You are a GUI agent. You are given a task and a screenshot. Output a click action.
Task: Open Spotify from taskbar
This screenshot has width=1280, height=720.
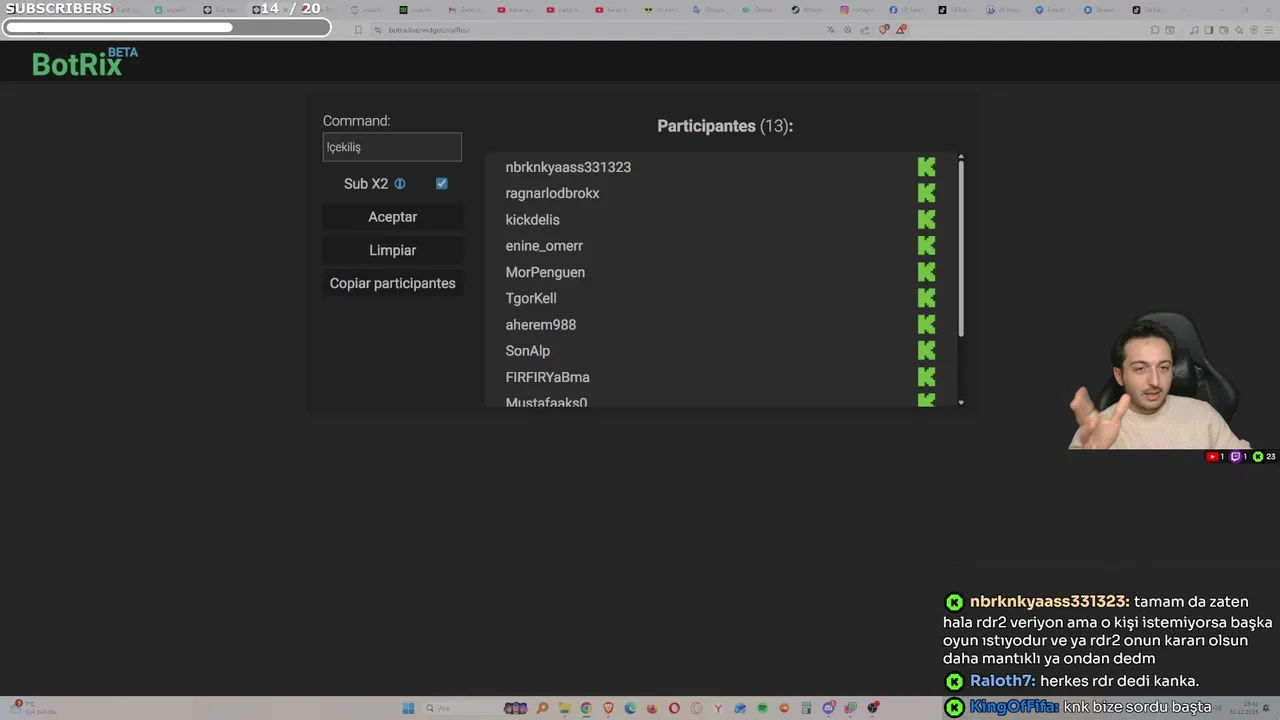(x=762, y=708)
